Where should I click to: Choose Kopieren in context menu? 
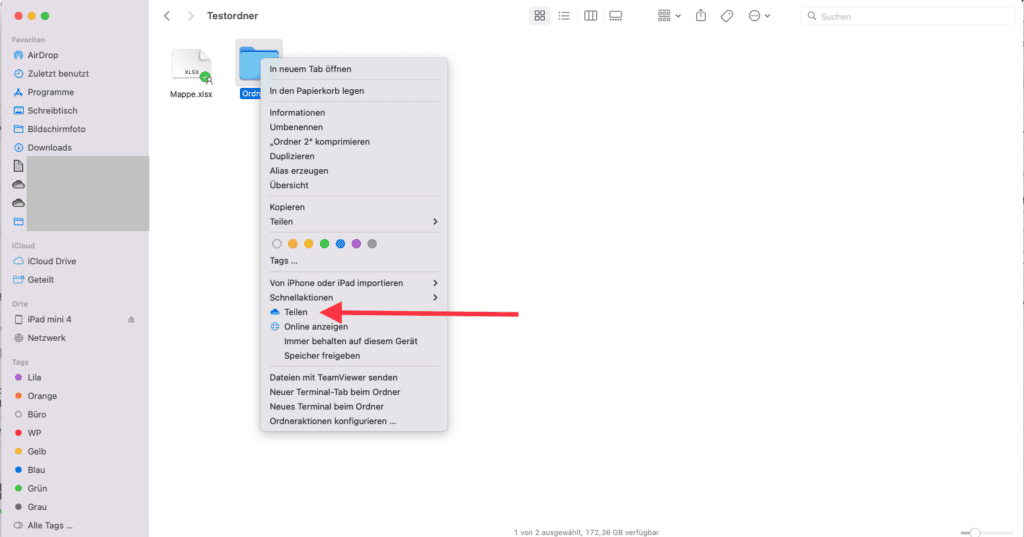coord(354,207)
